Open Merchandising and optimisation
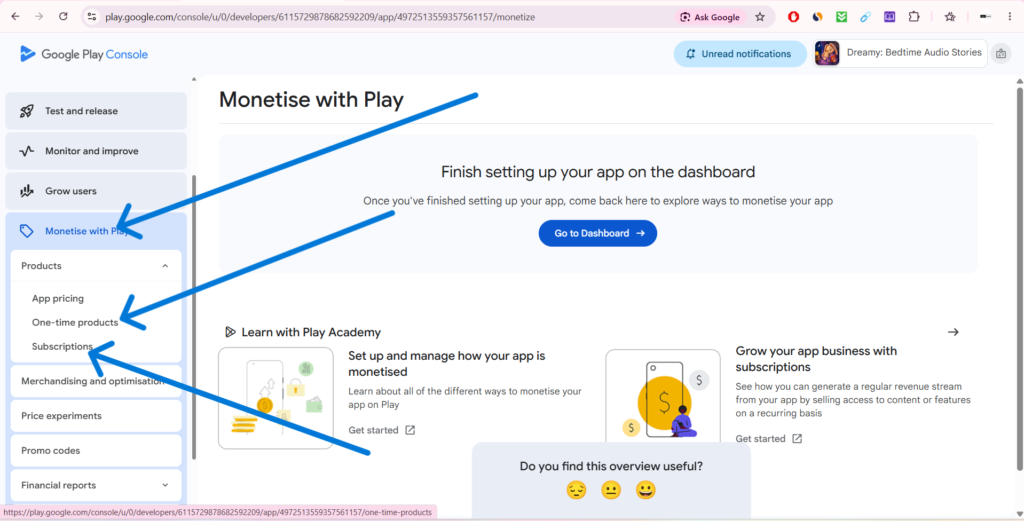The width and height of the screenshot is (1024, 521). pos(96,381)
